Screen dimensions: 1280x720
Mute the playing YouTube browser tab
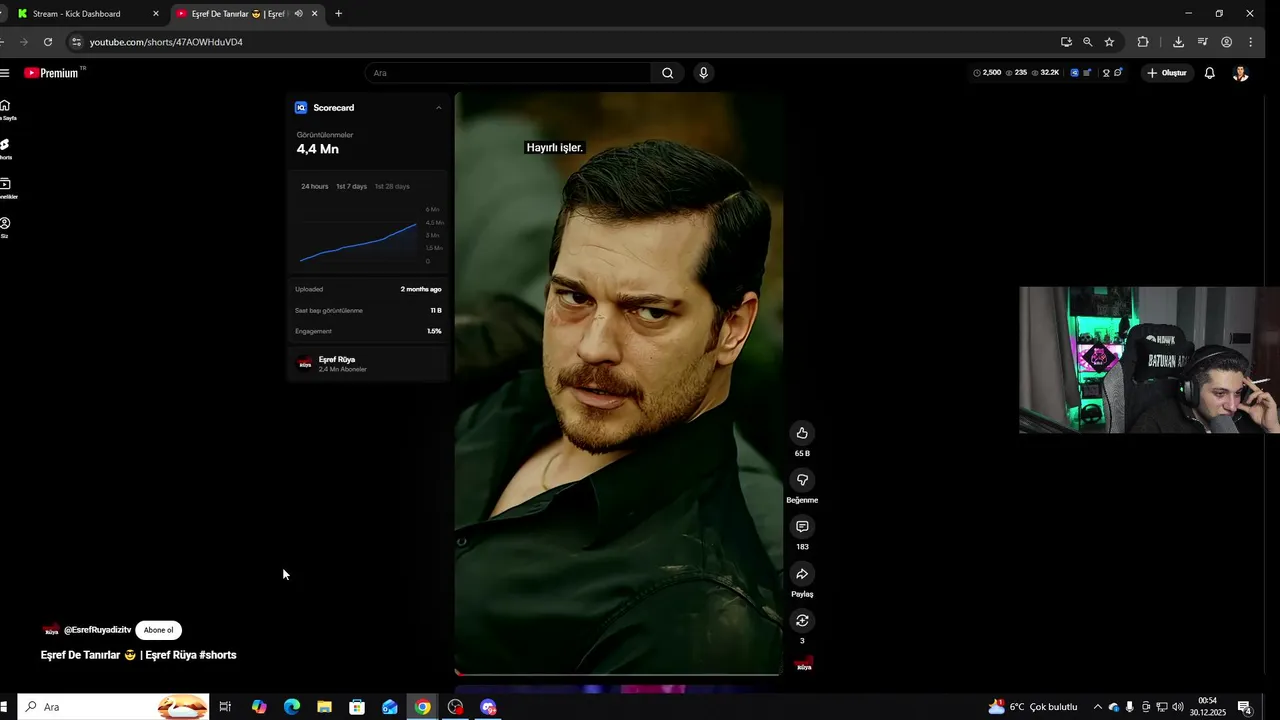tap(298, 14)
